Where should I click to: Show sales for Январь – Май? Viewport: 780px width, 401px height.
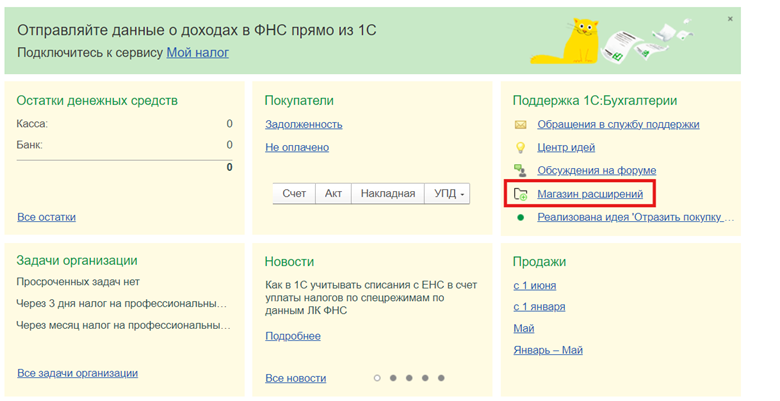547,351
